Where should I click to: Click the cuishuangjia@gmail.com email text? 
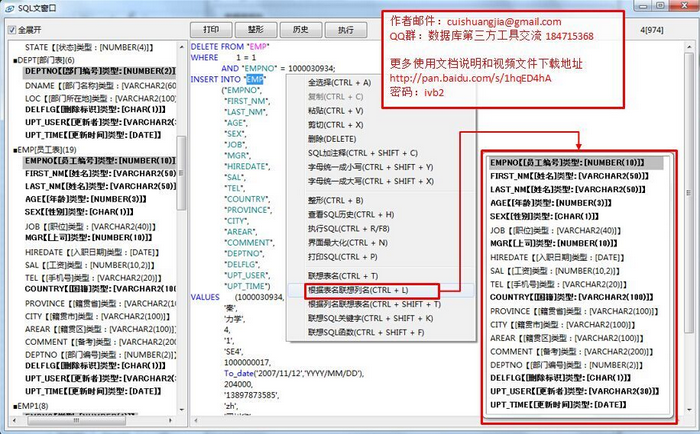tap(504, 21)
